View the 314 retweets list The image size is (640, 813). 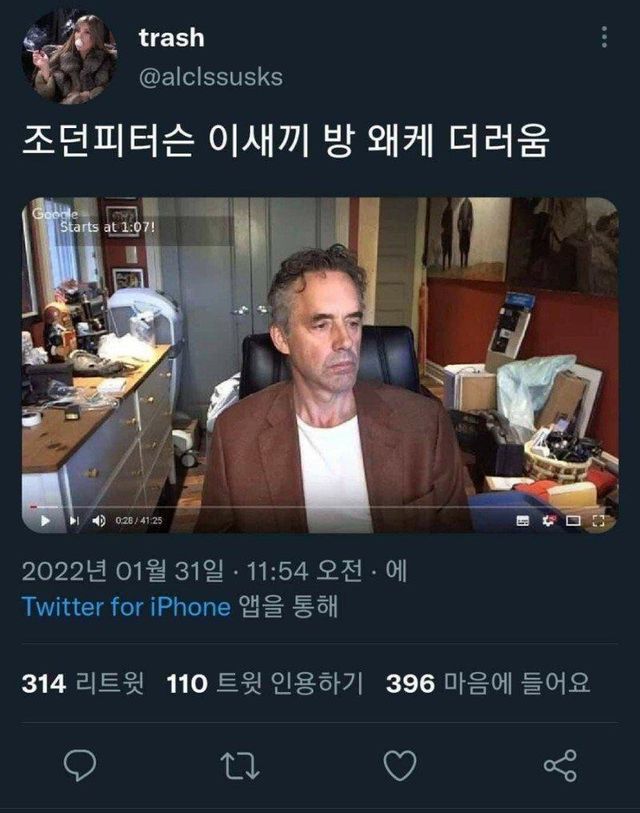click(83, 683)
